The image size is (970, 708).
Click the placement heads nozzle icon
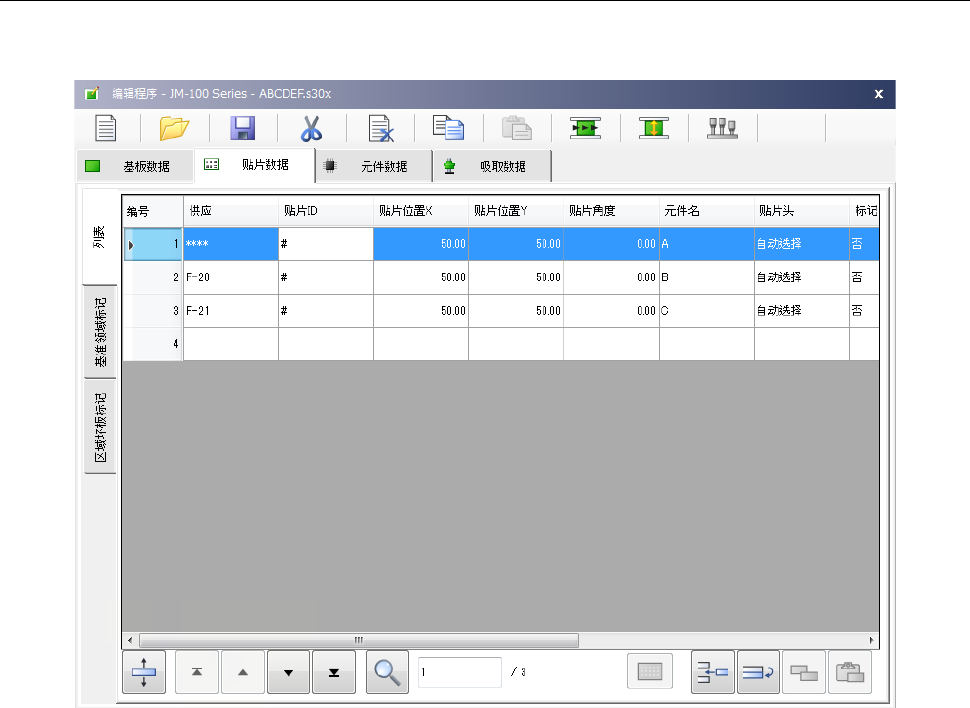click(723, 128)
